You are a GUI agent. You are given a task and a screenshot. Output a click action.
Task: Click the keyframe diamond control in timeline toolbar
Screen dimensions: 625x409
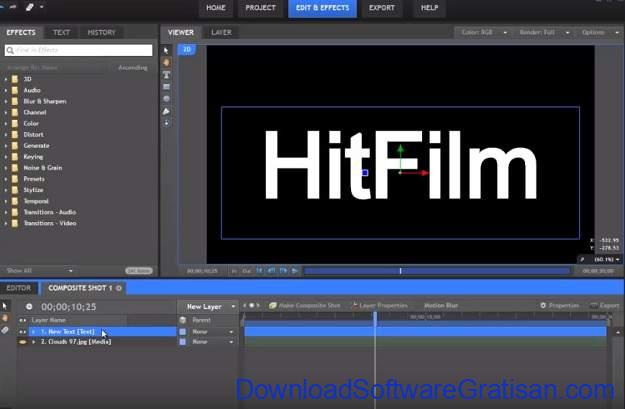252,306
